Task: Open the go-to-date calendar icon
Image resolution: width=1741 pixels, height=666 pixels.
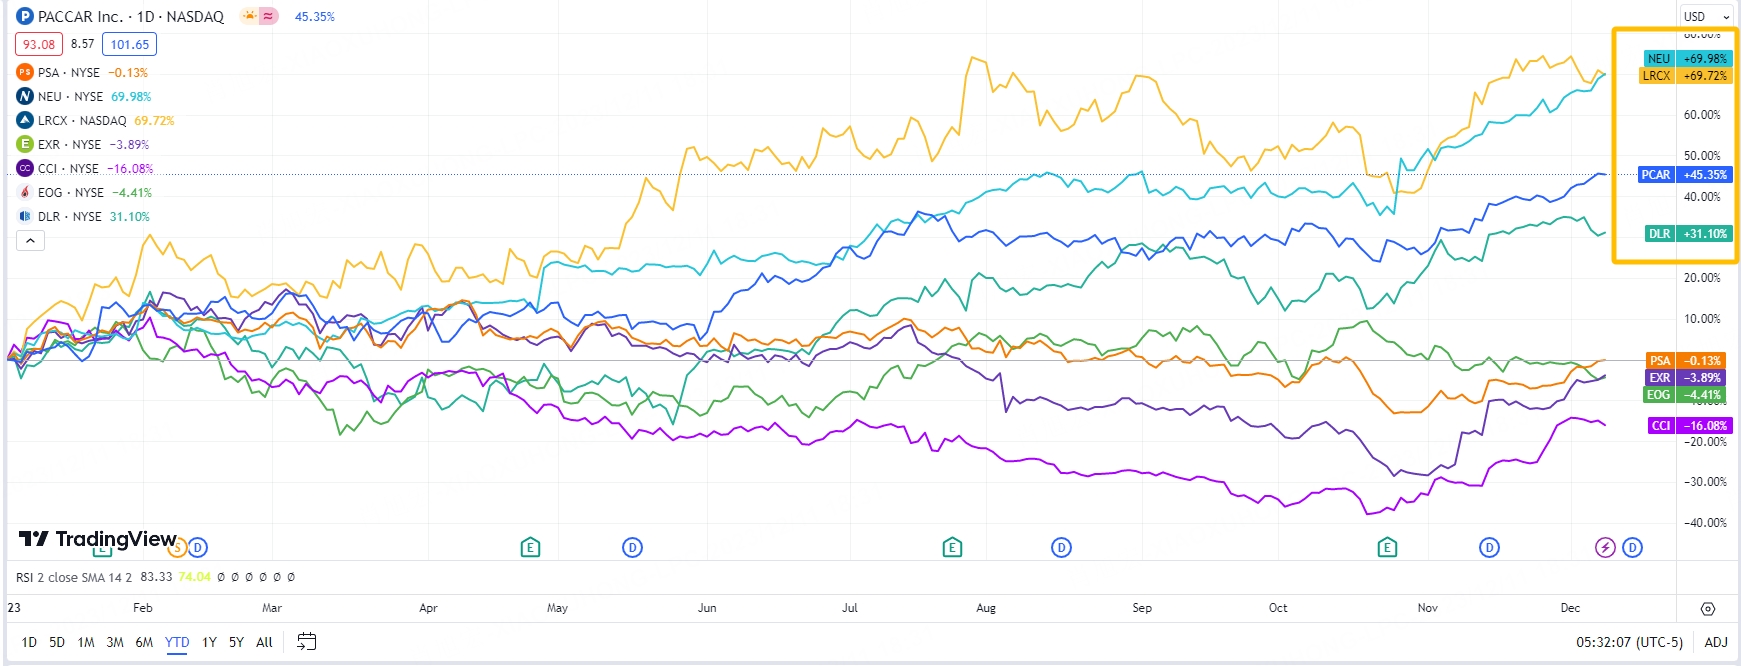Action: [307, 642]
